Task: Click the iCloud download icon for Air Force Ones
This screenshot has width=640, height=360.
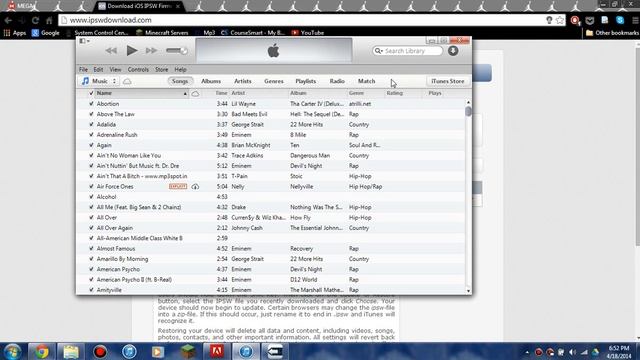Action: point(195,187)
